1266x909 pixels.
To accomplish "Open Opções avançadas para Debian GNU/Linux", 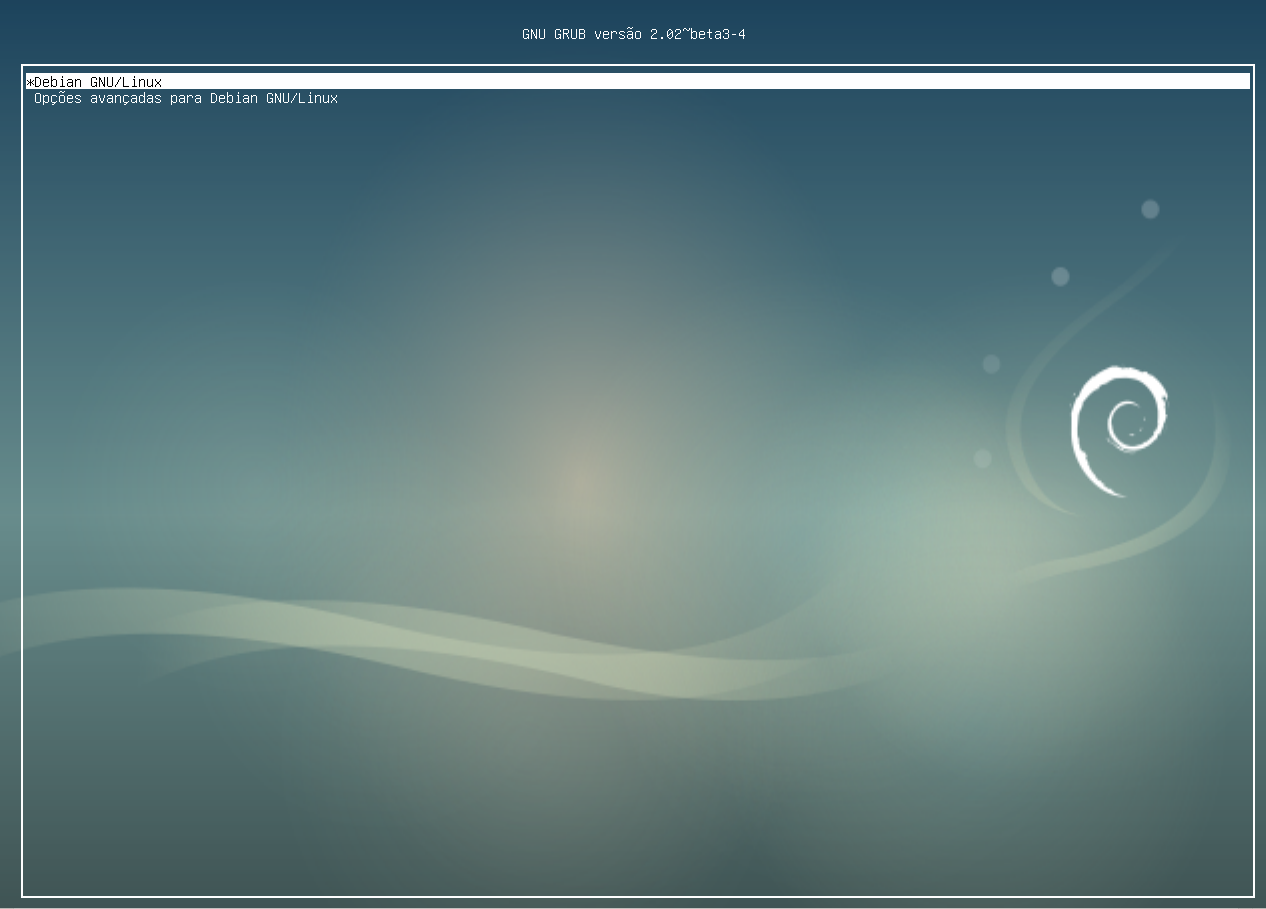I will tap(186, 98).
